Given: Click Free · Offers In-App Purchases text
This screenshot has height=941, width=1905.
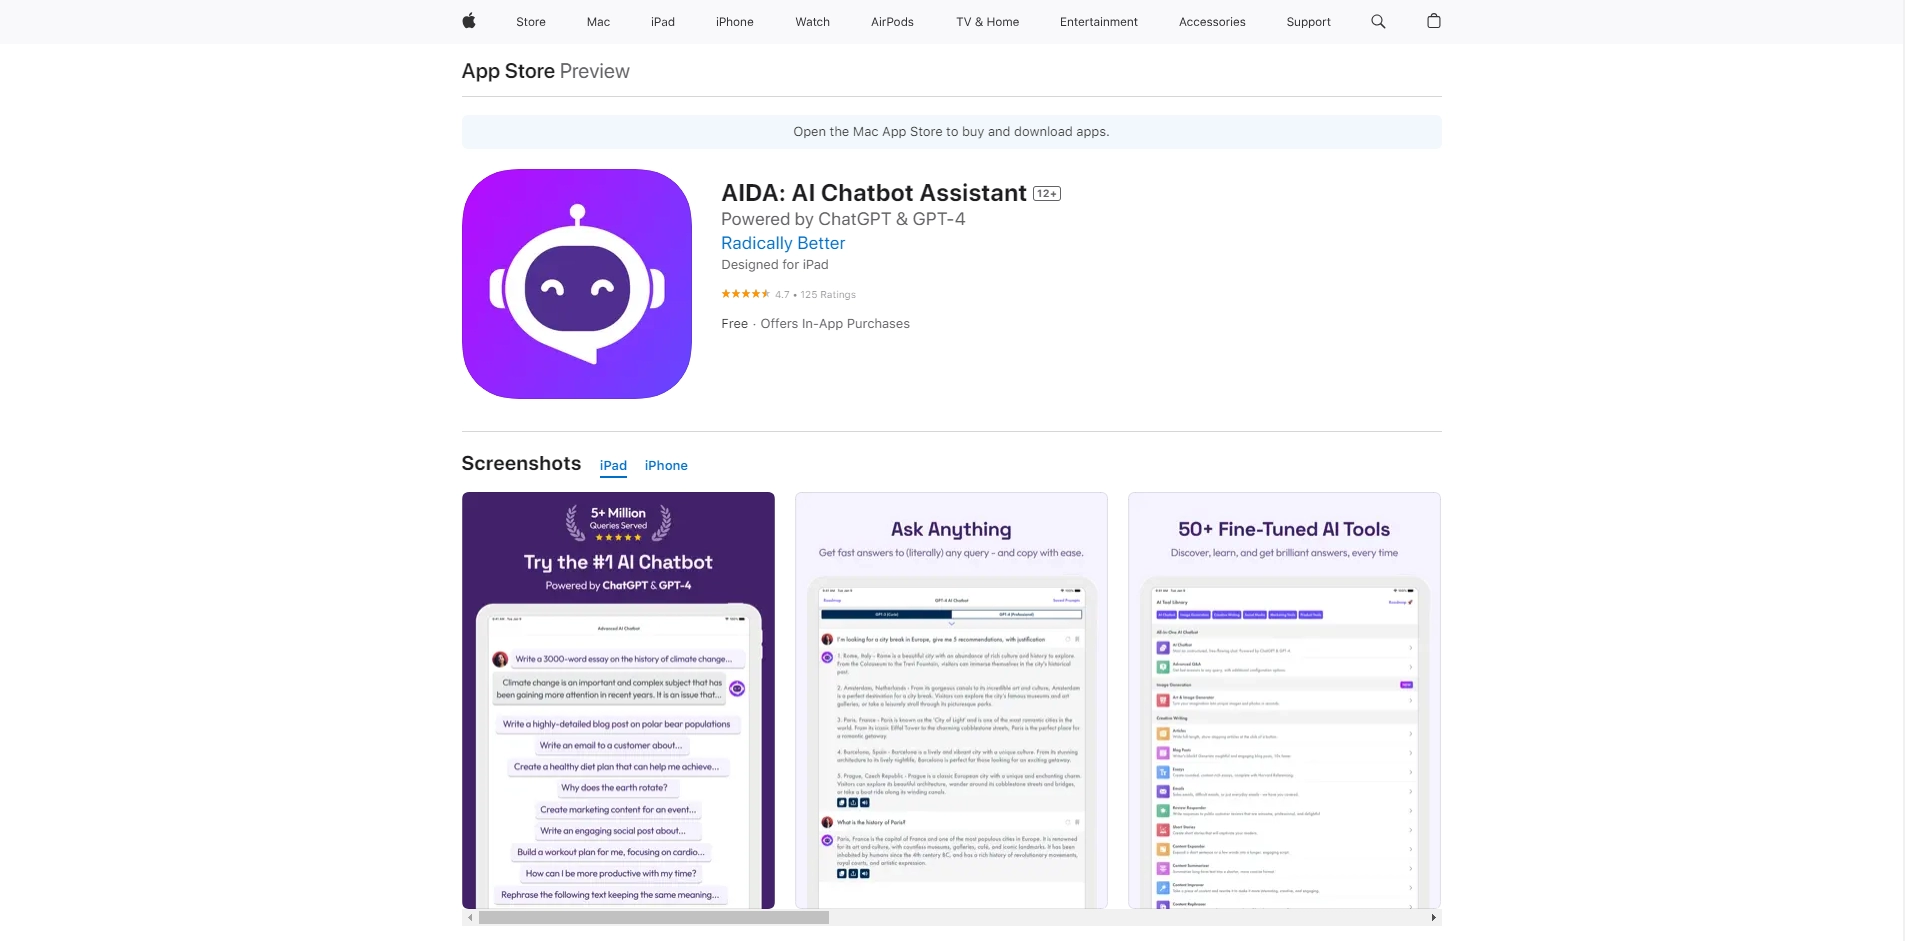Looking at the screenshot, I should click(x=815, y=324).
